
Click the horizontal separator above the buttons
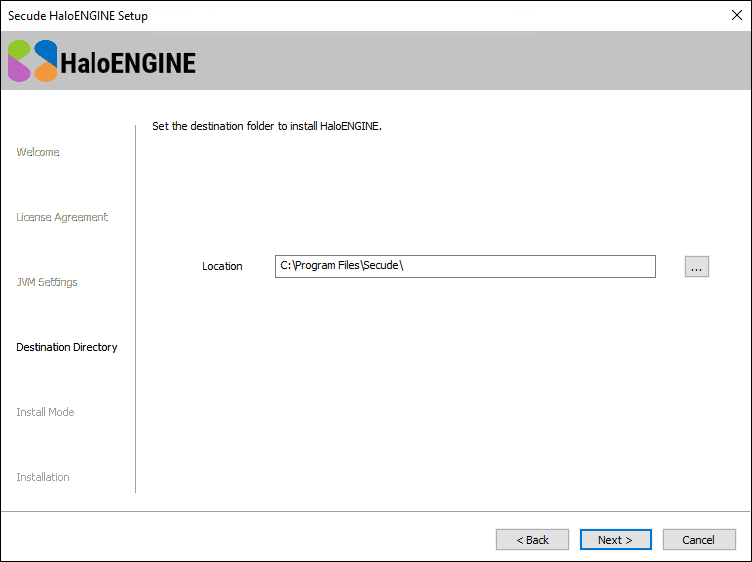pos(376,512)
